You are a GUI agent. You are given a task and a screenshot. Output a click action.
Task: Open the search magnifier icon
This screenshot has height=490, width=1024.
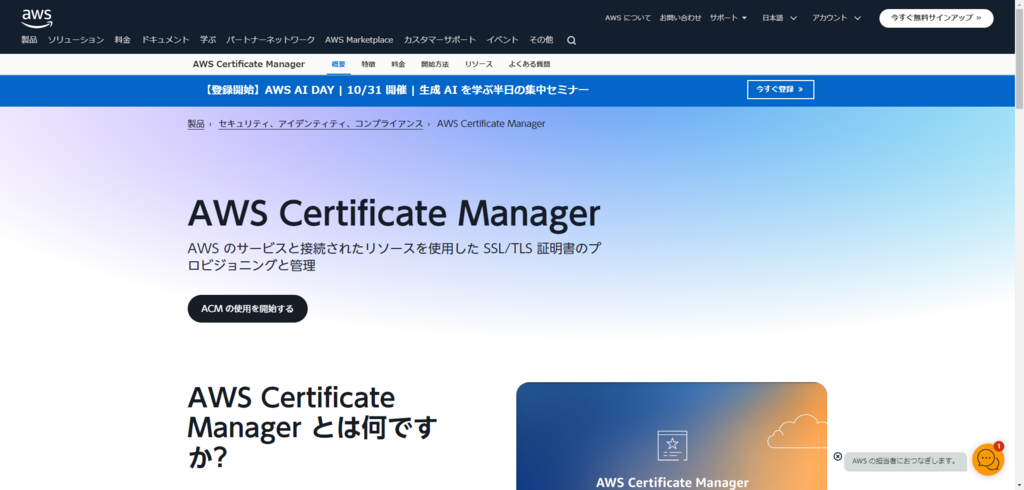[x=571, y=41]
